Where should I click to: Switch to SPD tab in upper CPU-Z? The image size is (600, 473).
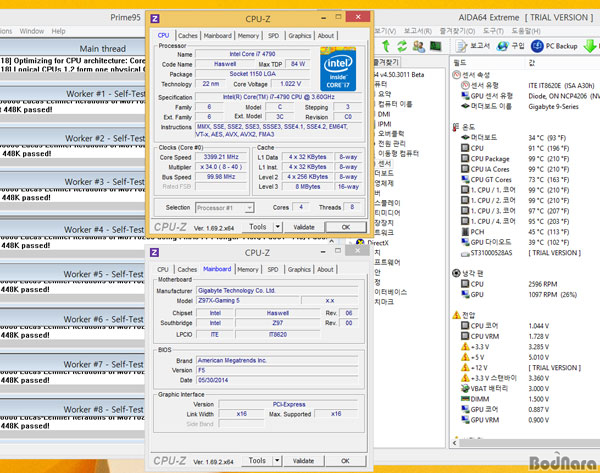[273, 36]
